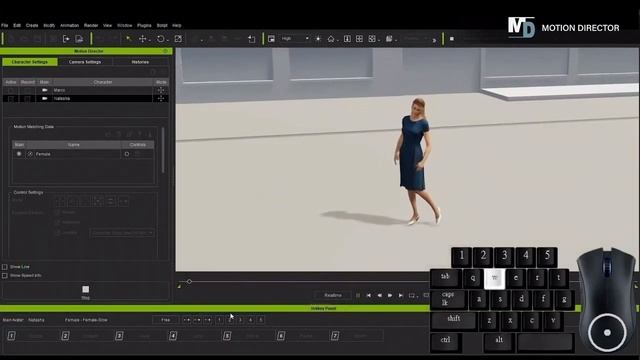Click hotkey slot 1 in Hotkey Panel

(x=11, y=336)
